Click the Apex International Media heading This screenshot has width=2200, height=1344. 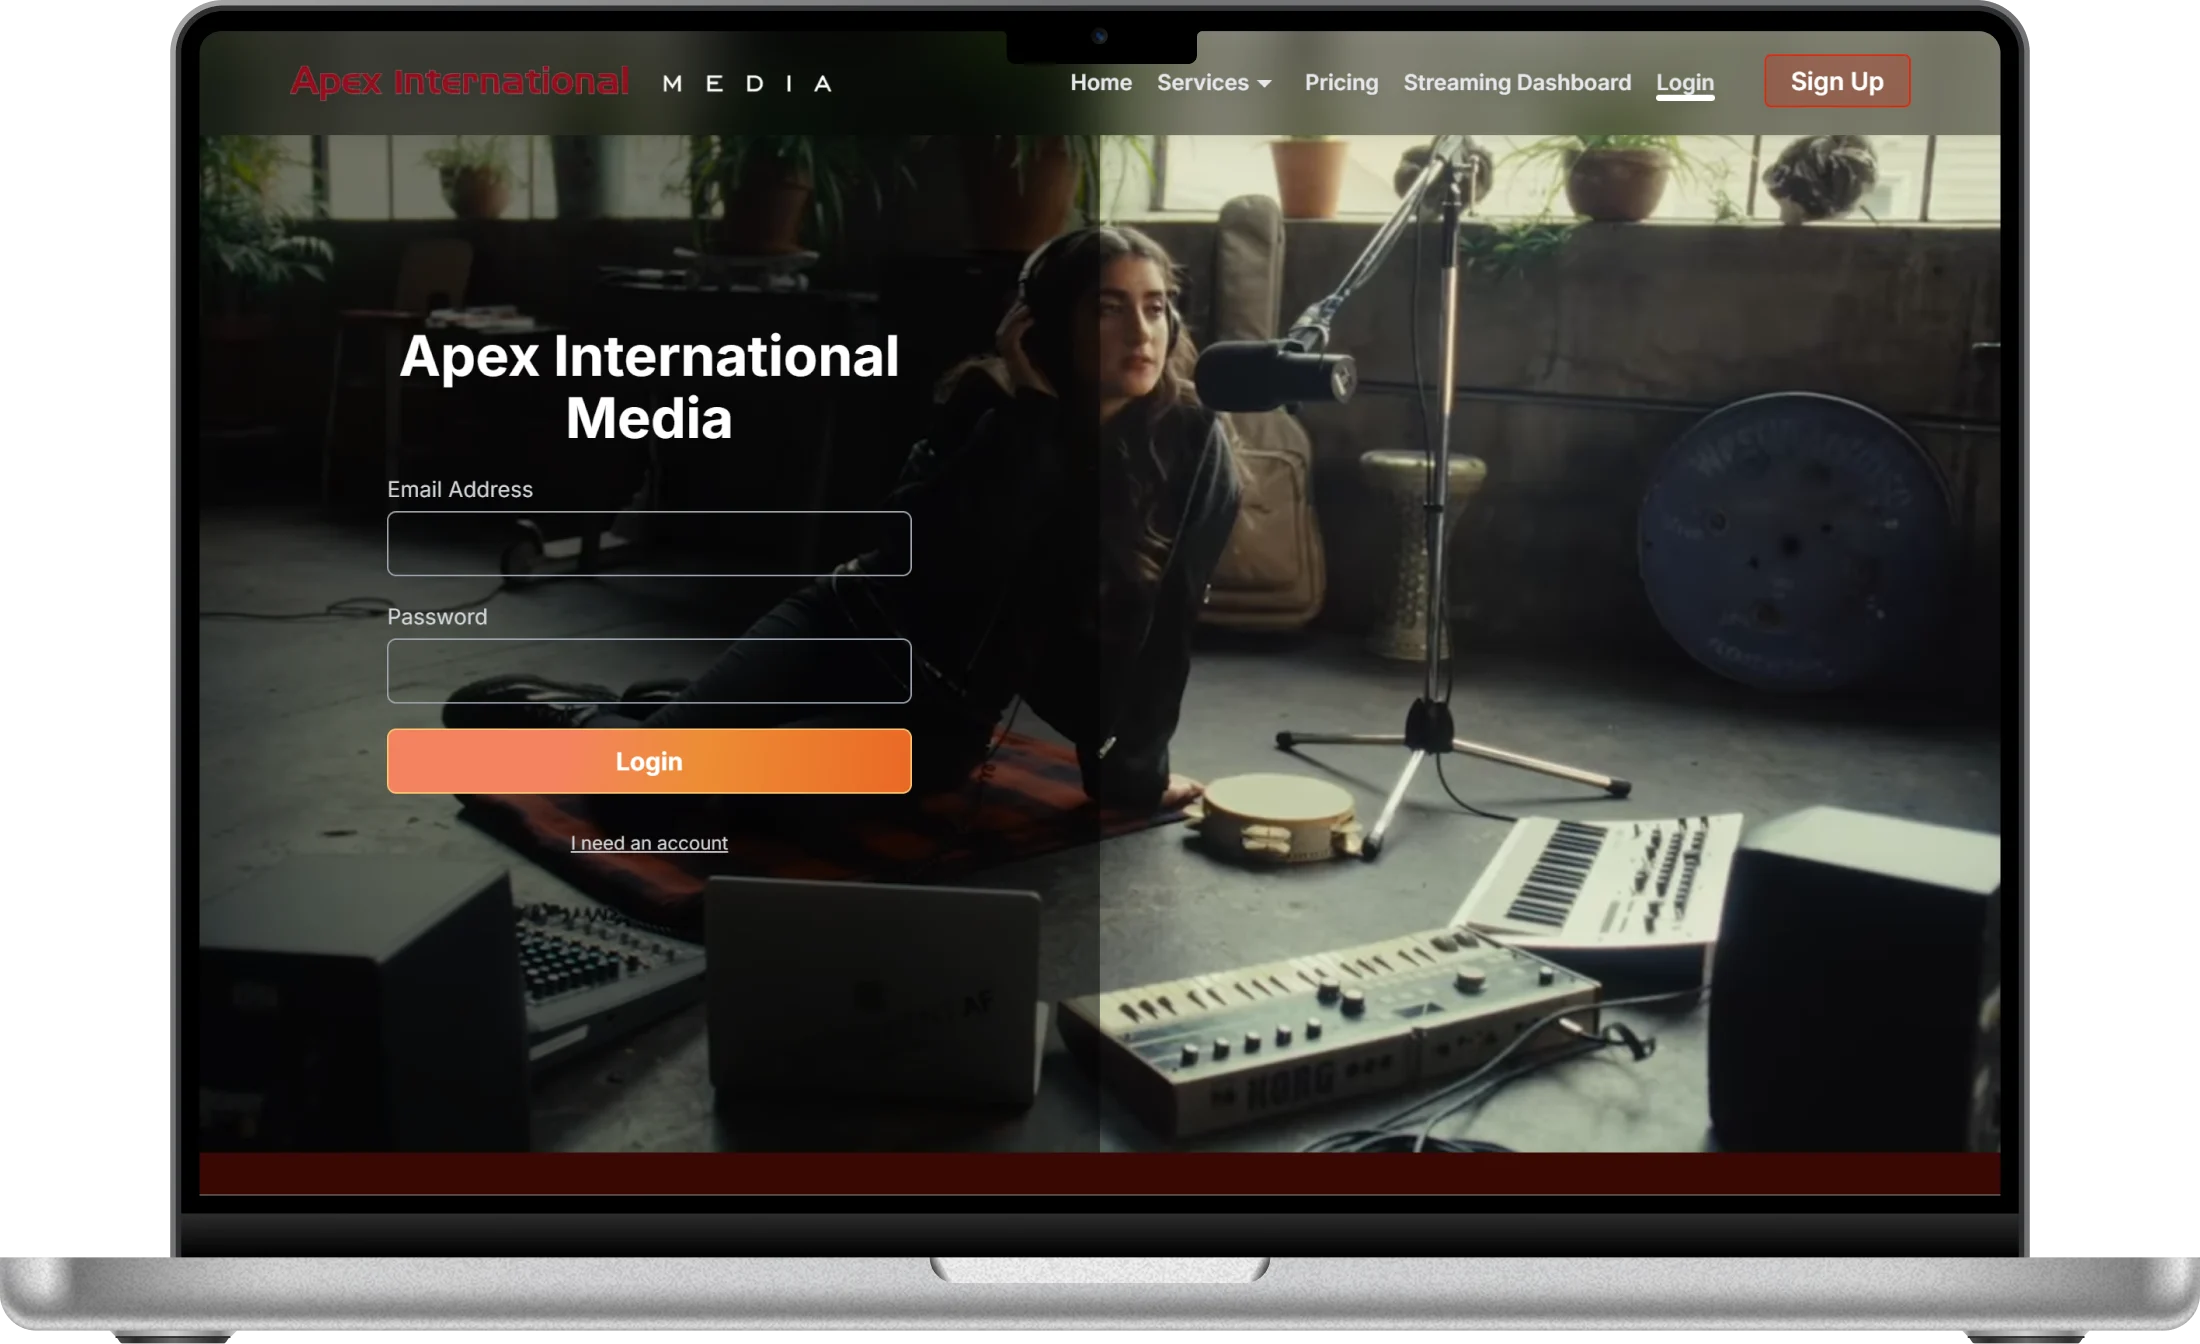[649, 388]
